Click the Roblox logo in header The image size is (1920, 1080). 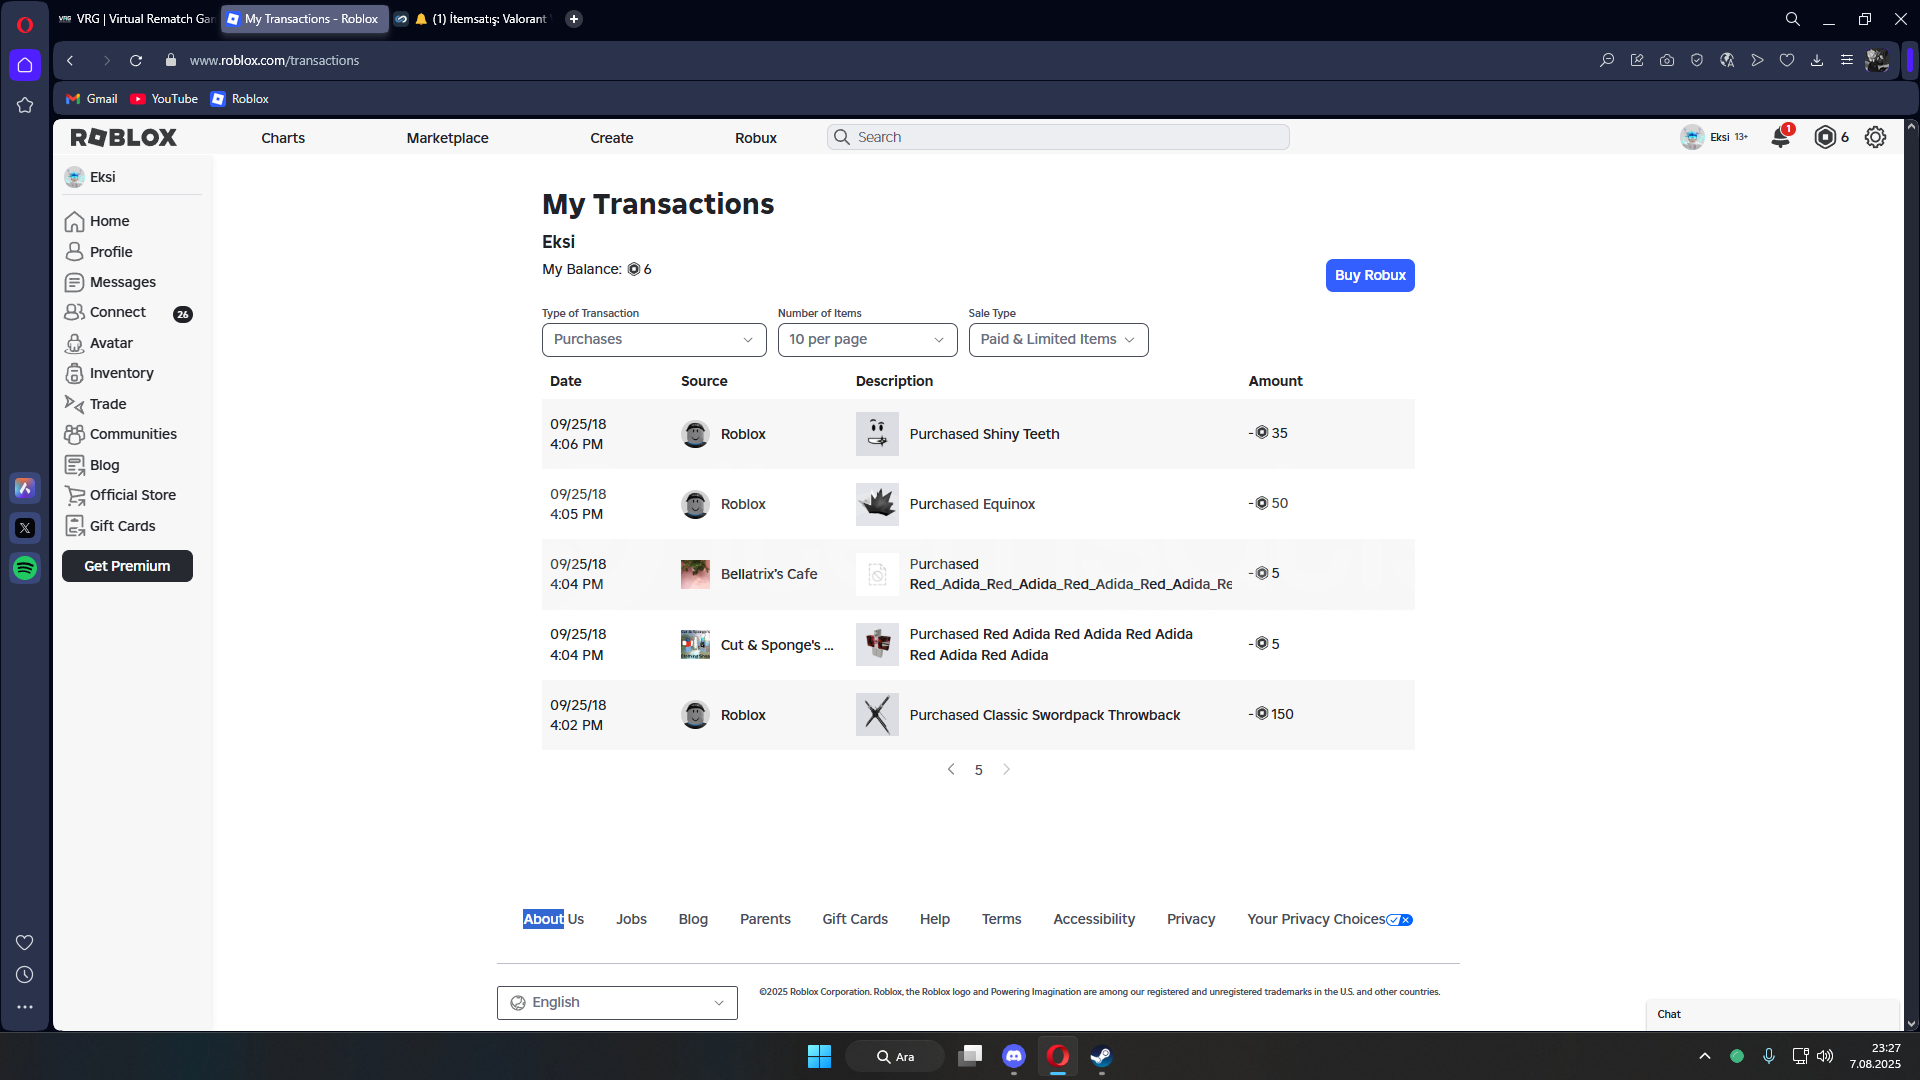[124, 137]
